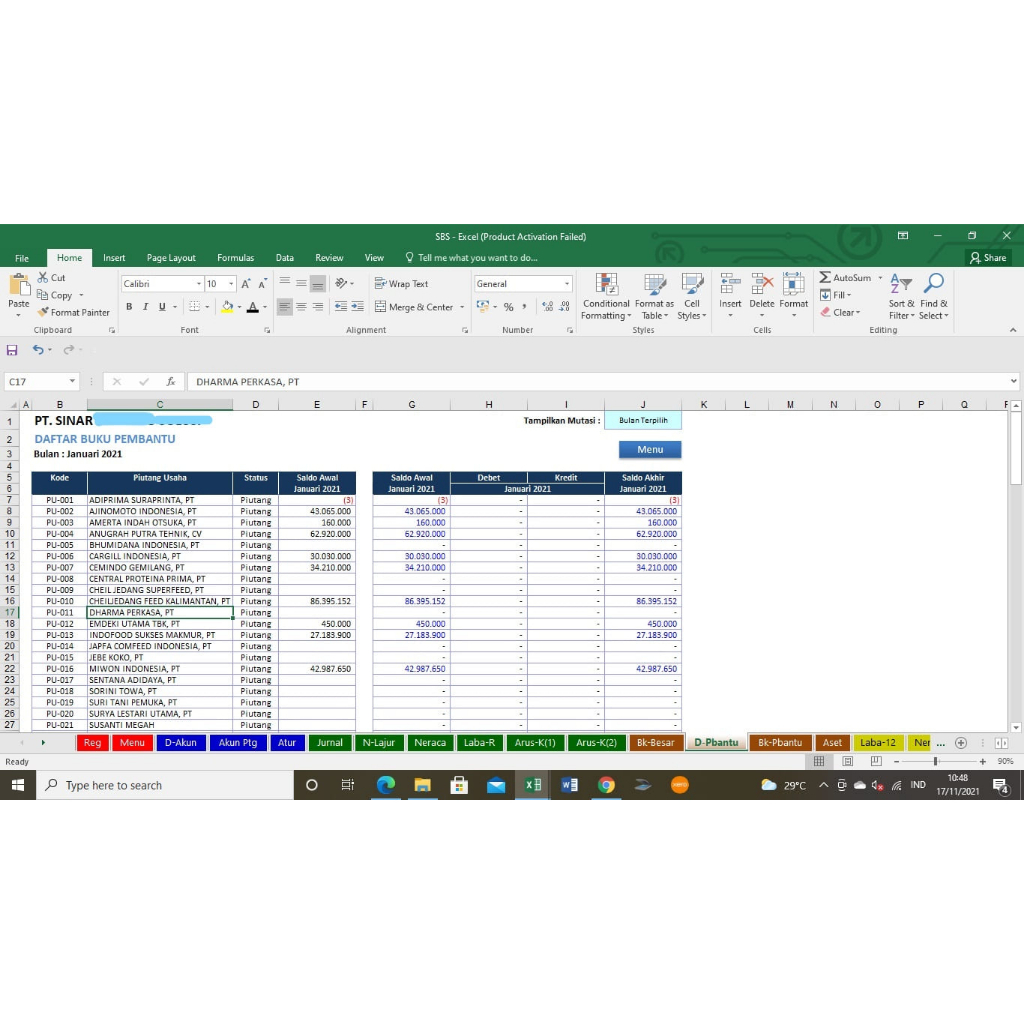Toggle Align Left
Screen dimensions: 1024x1024
(285, 306)
